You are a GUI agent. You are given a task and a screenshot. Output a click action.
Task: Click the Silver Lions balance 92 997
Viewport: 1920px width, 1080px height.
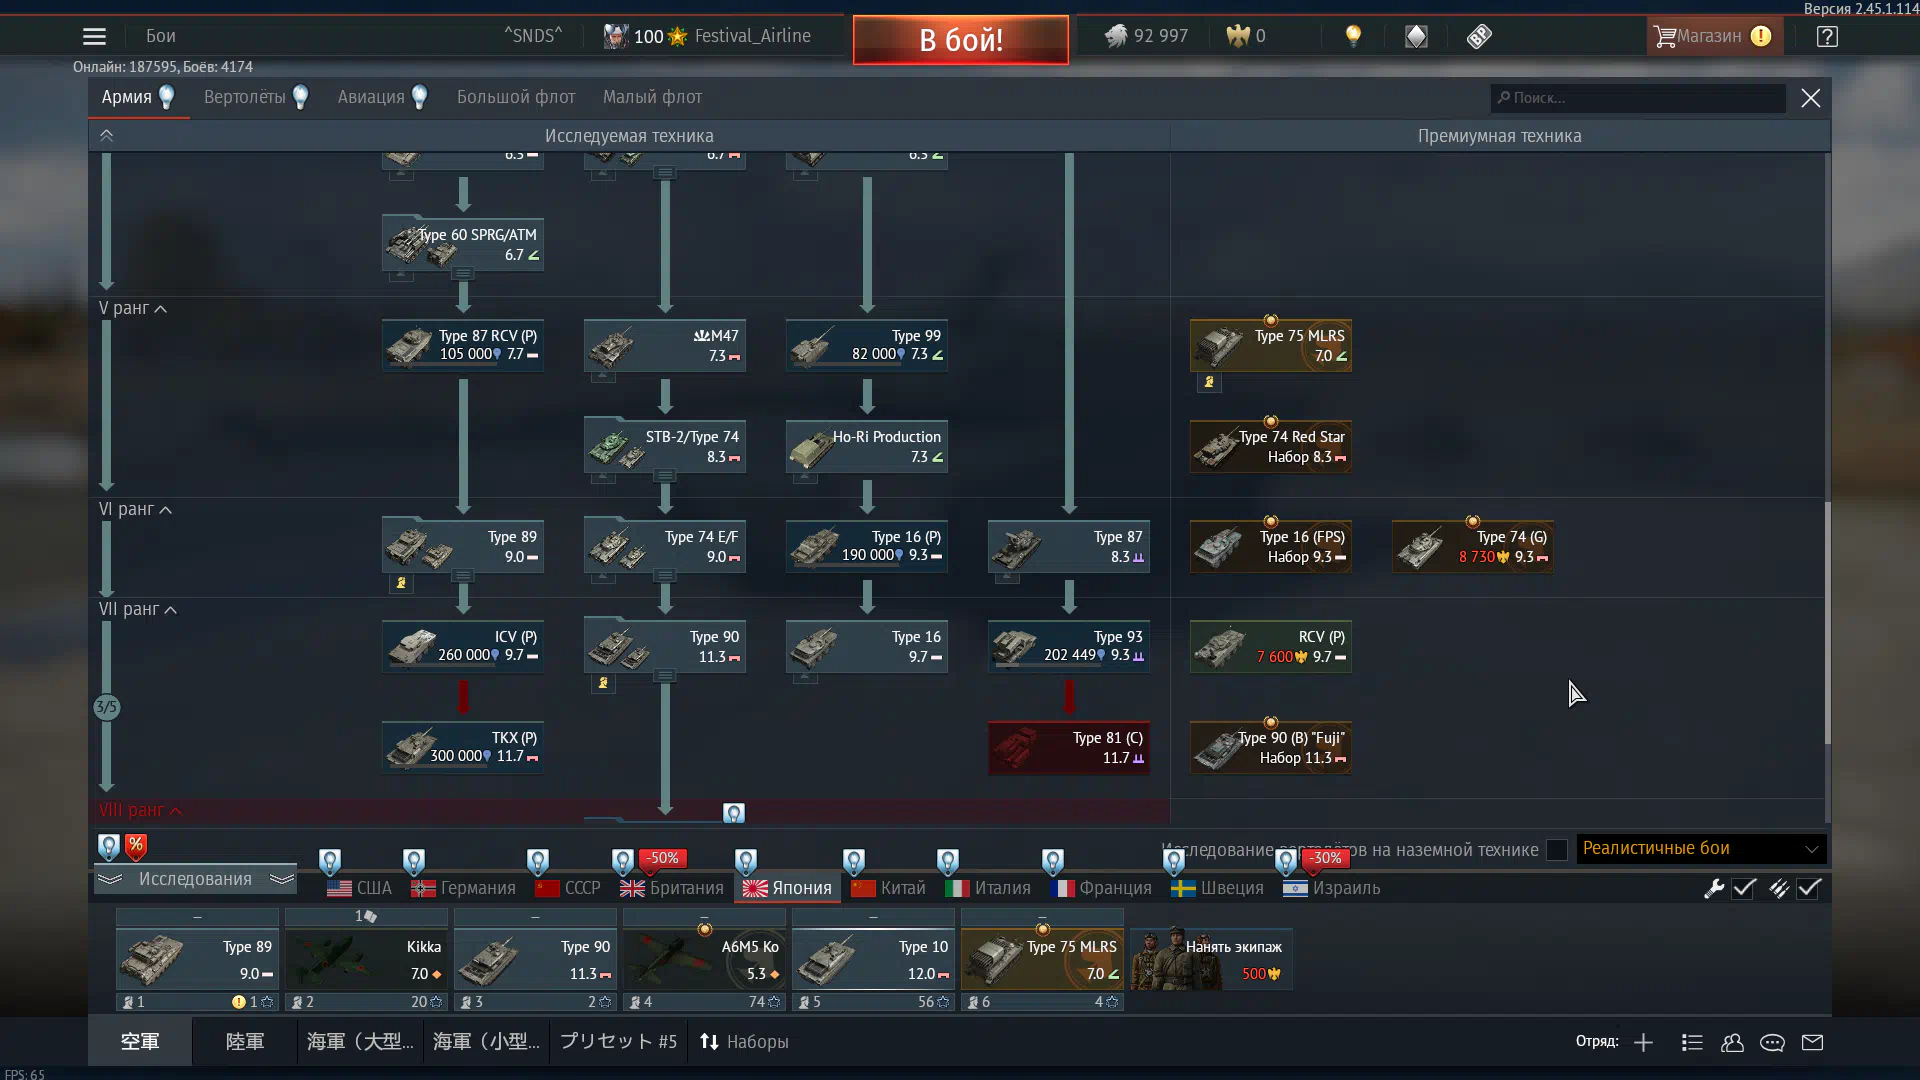[1146, 36]
